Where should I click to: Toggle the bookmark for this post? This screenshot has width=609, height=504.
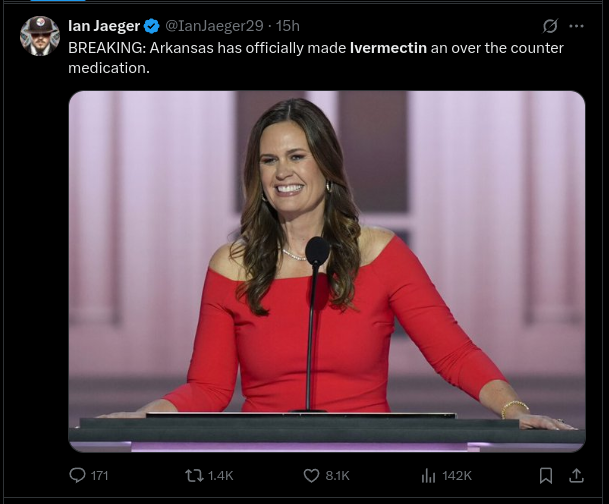coord(546,475)
